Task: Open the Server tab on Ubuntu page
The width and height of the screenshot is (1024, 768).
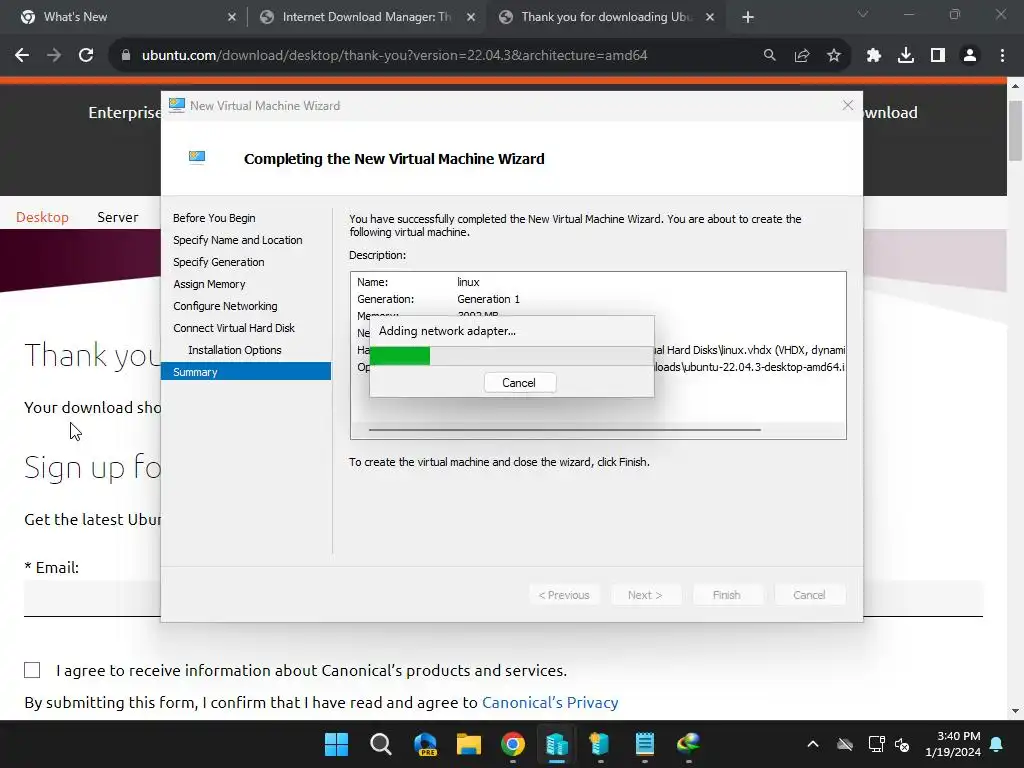Action: (x=118, y=217)
